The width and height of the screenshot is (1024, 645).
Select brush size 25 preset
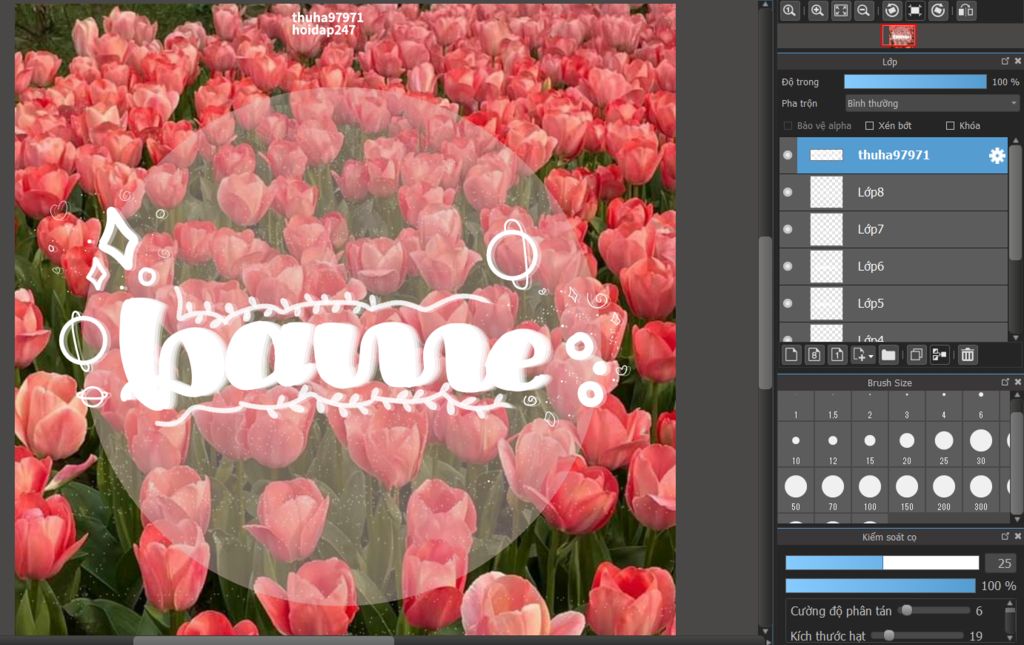[944, 445]
